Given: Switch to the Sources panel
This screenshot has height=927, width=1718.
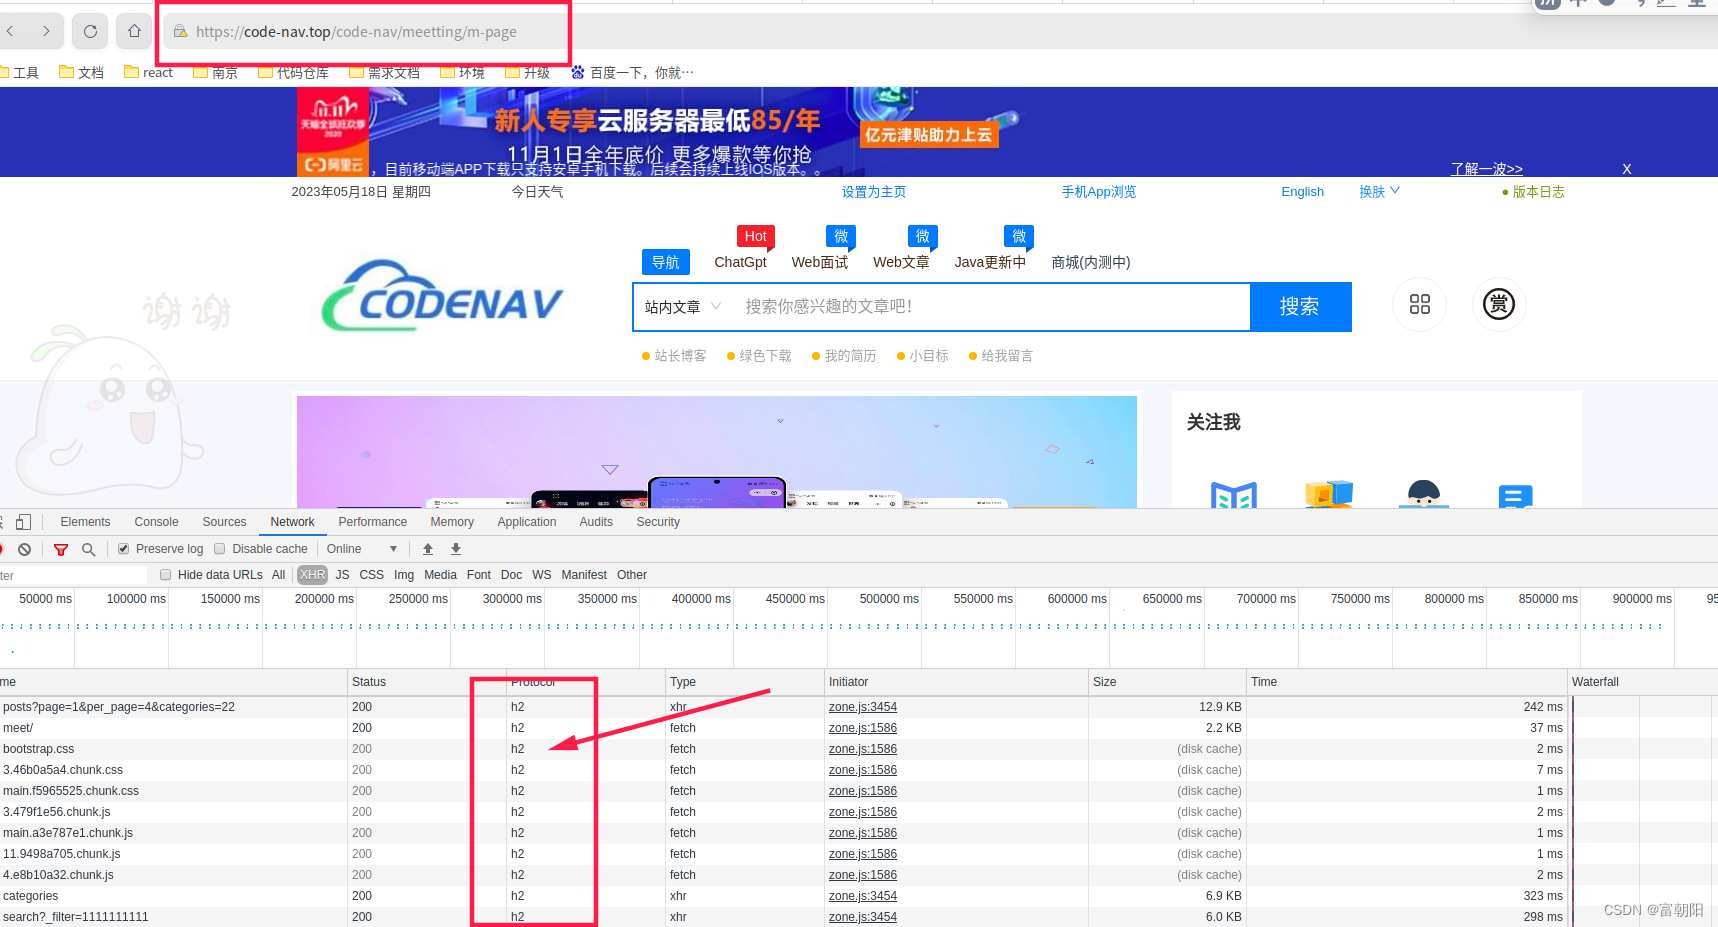Looking at the screenshot, I should 224,522.
